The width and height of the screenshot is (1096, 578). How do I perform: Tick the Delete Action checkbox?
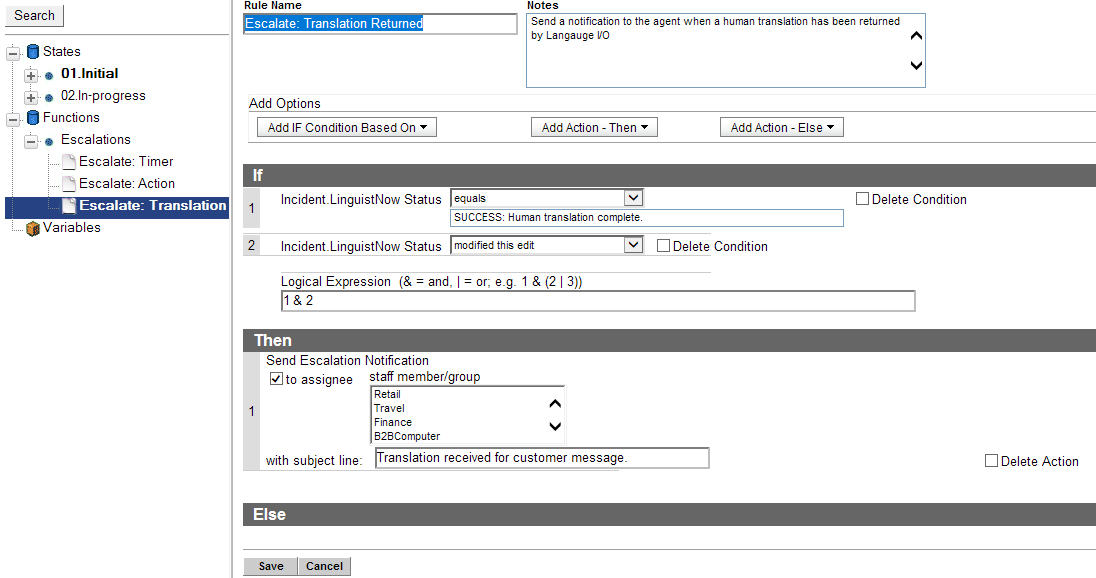991,461
